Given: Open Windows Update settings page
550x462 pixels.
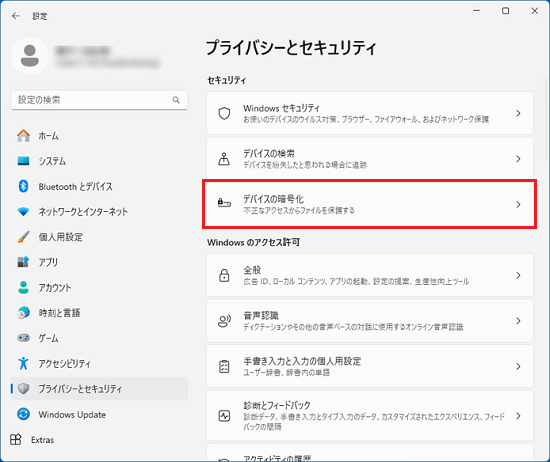Looking at the screenshot, I should pos(100,414).
